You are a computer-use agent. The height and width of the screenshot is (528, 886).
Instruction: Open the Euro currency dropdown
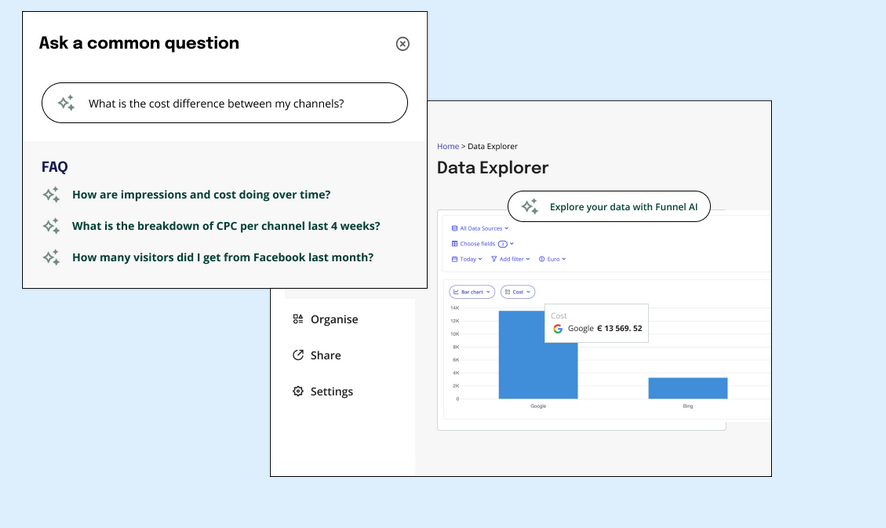pos(552,259)
